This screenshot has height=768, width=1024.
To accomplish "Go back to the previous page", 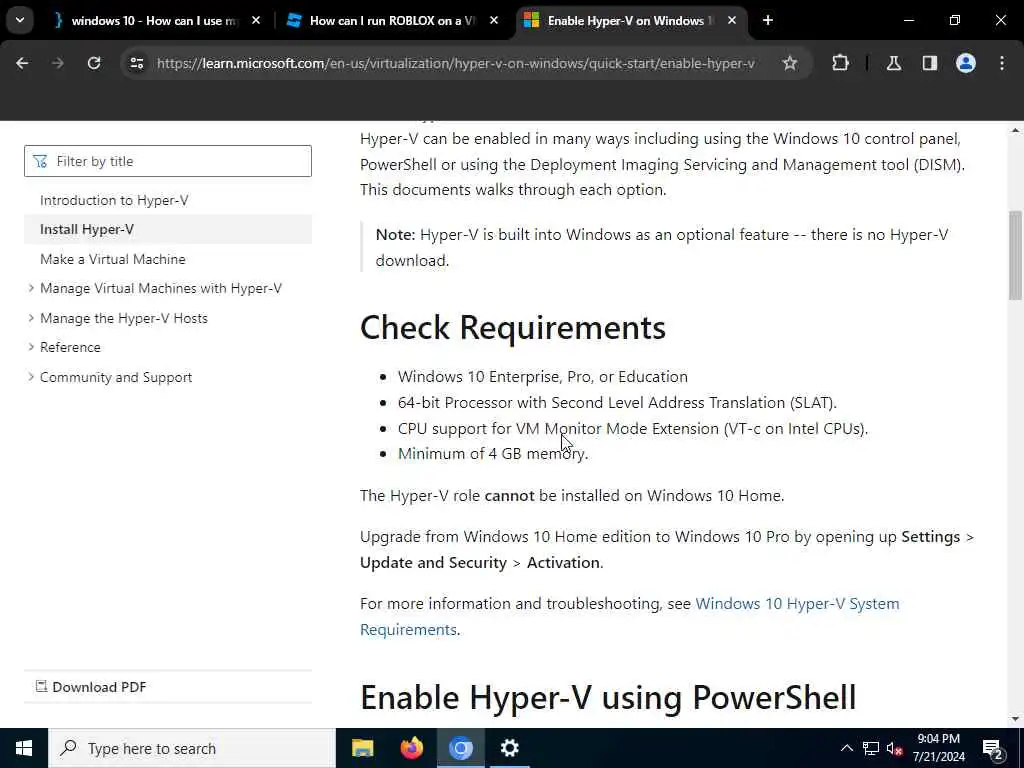I will tap(22, 63).
